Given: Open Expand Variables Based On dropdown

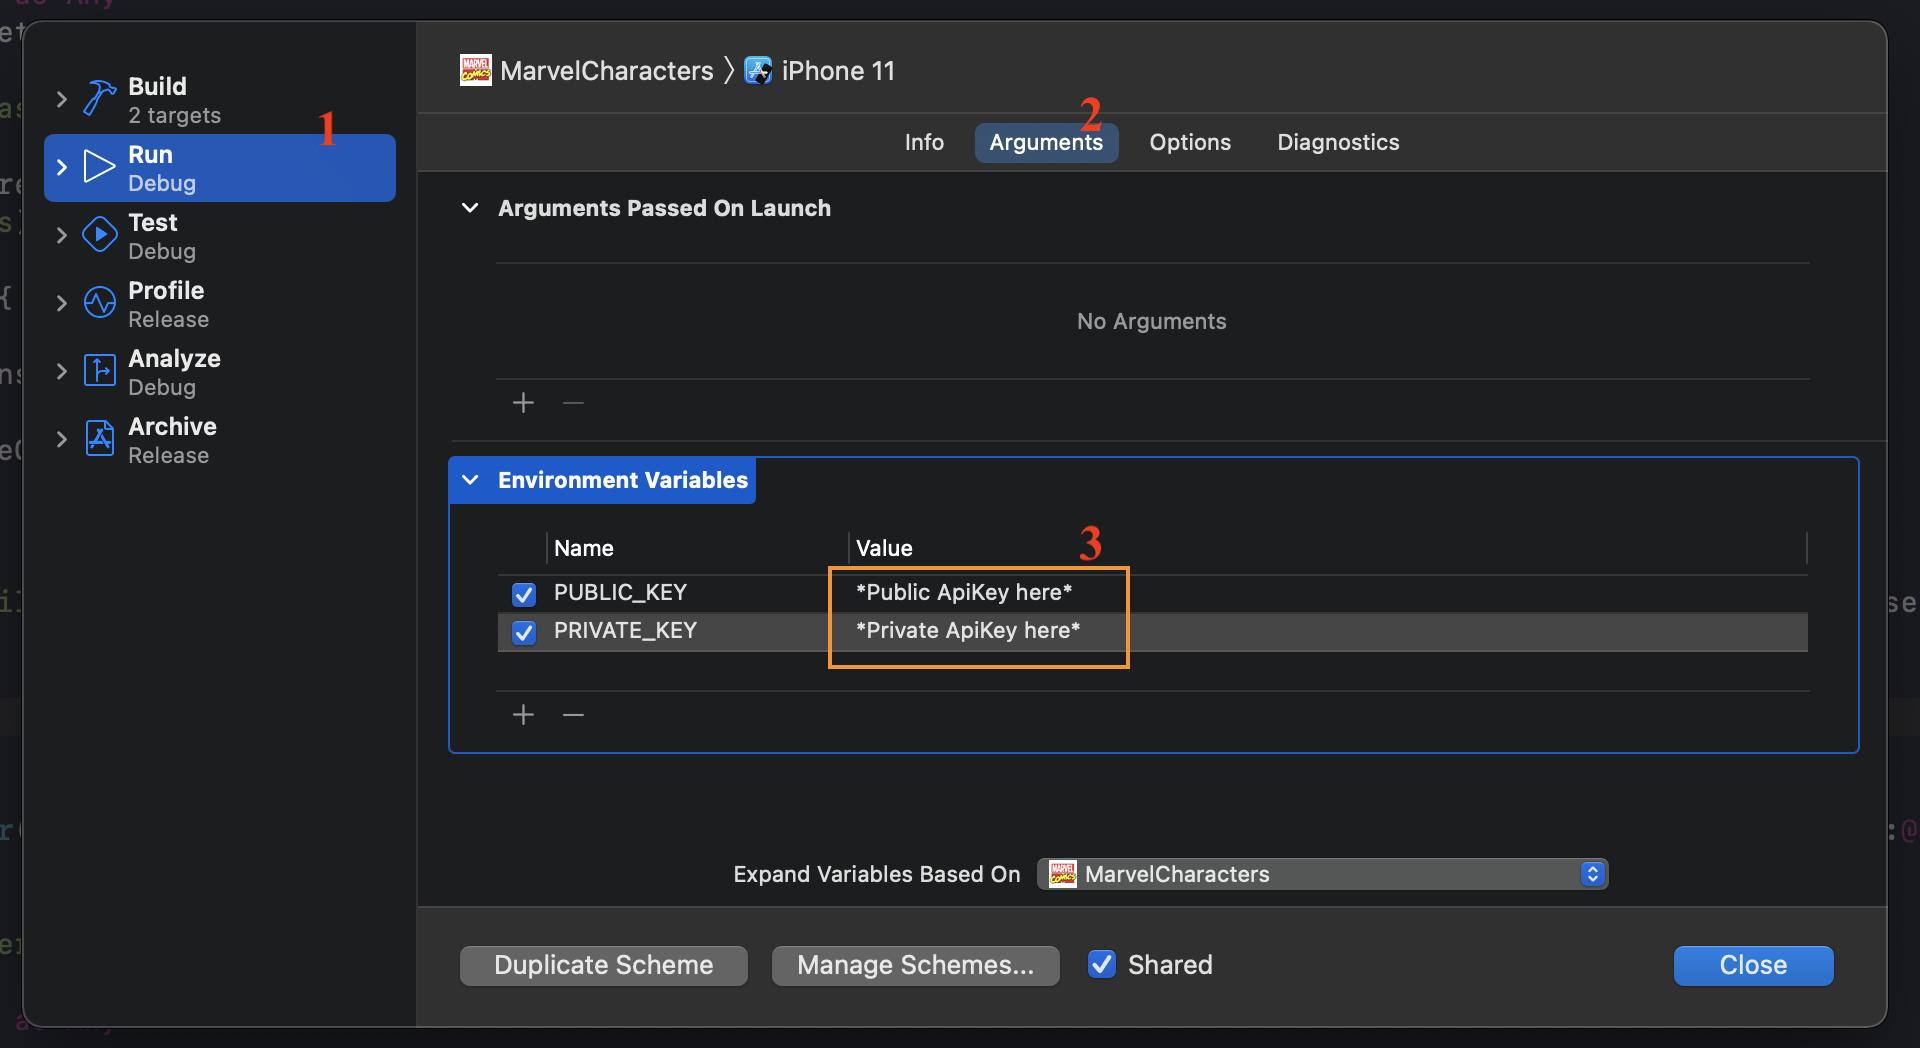Looking at the screenshot, I should point(1322,874).
